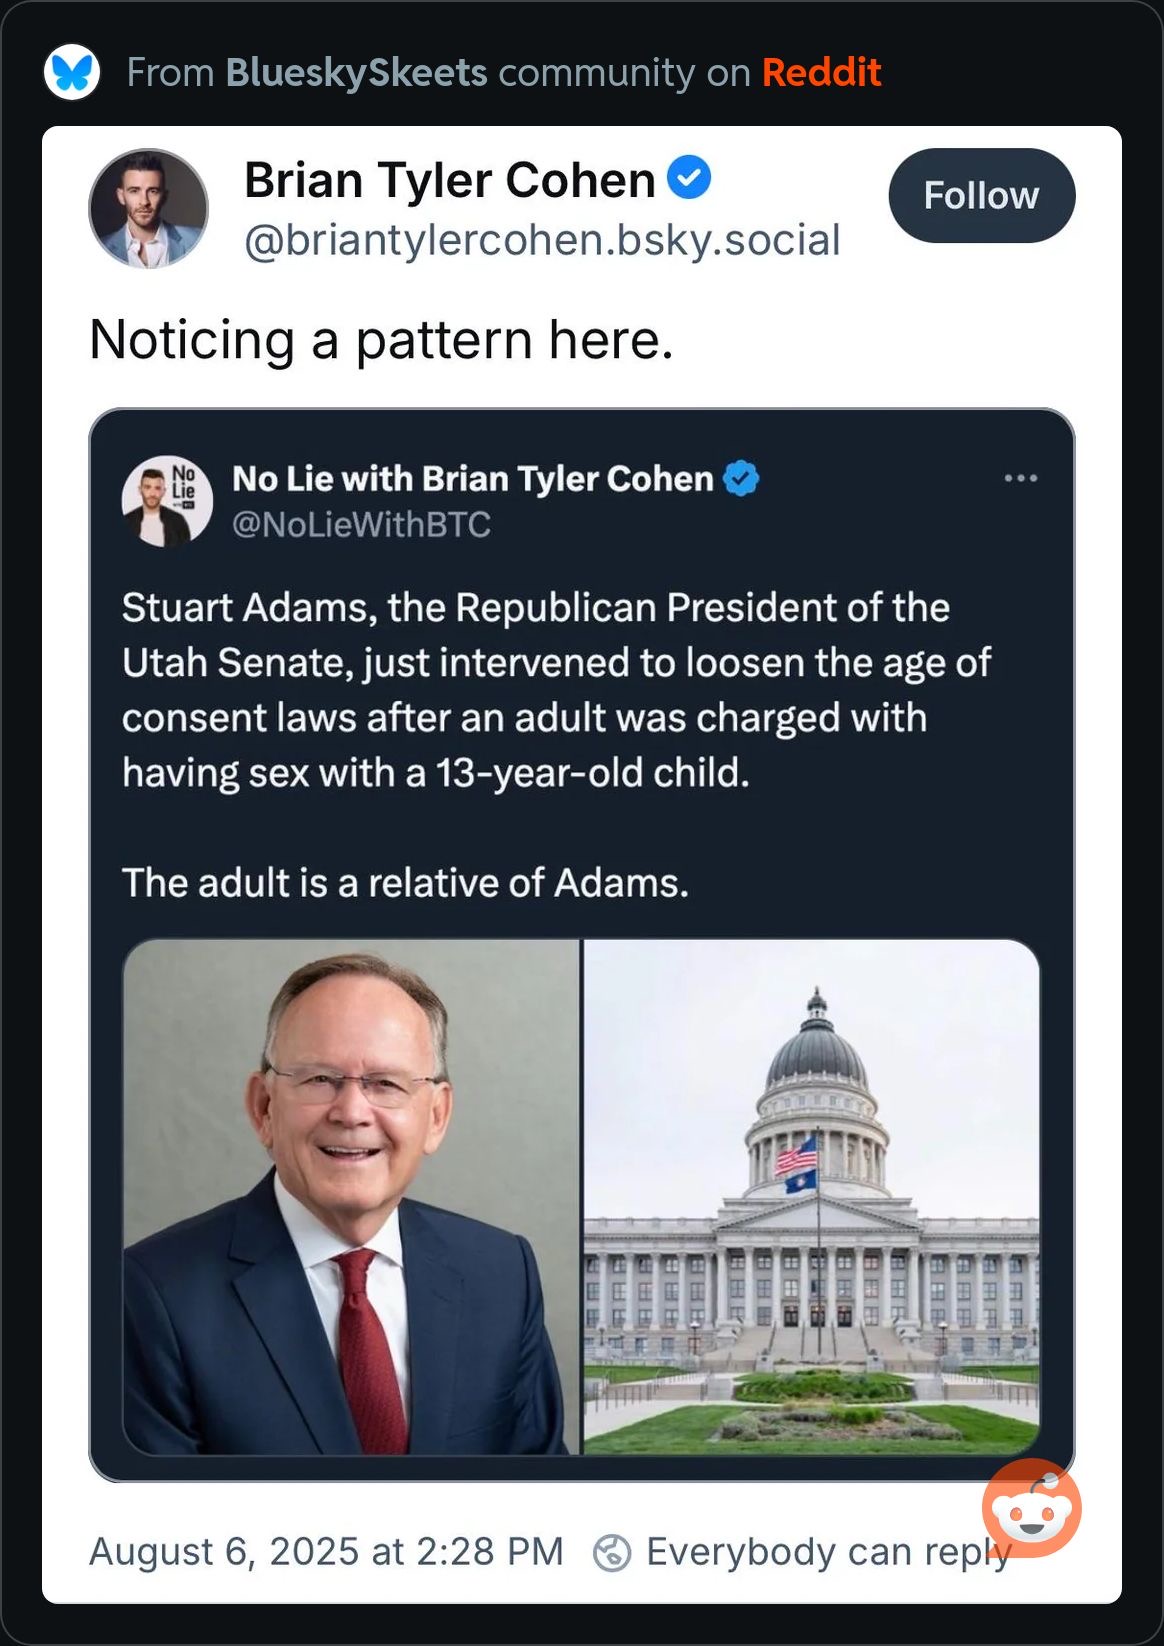
Task: Click the Reddit Snoo mascot icon
Action: click(x=1031, y=1508)
